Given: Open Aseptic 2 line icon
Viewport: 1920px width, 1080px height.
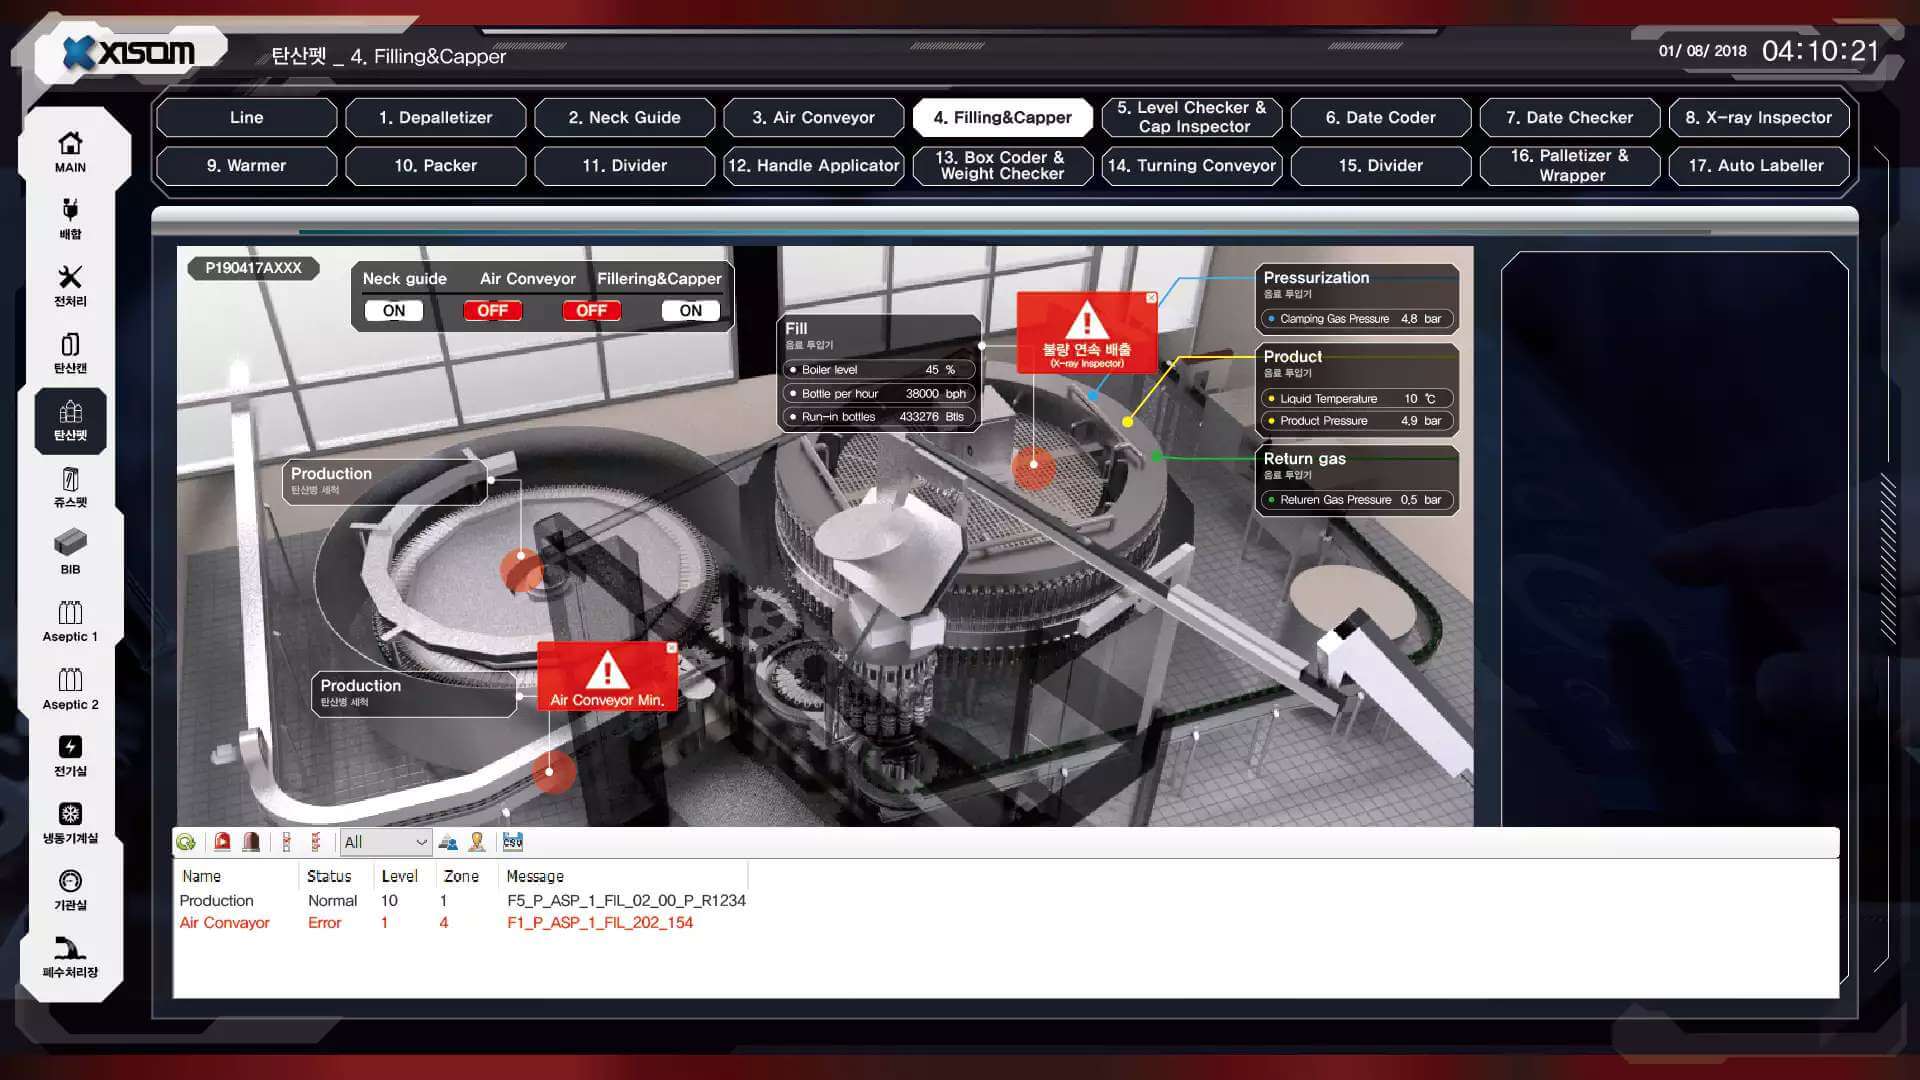Looking at the screenshot, I should (x=70, y=689).
